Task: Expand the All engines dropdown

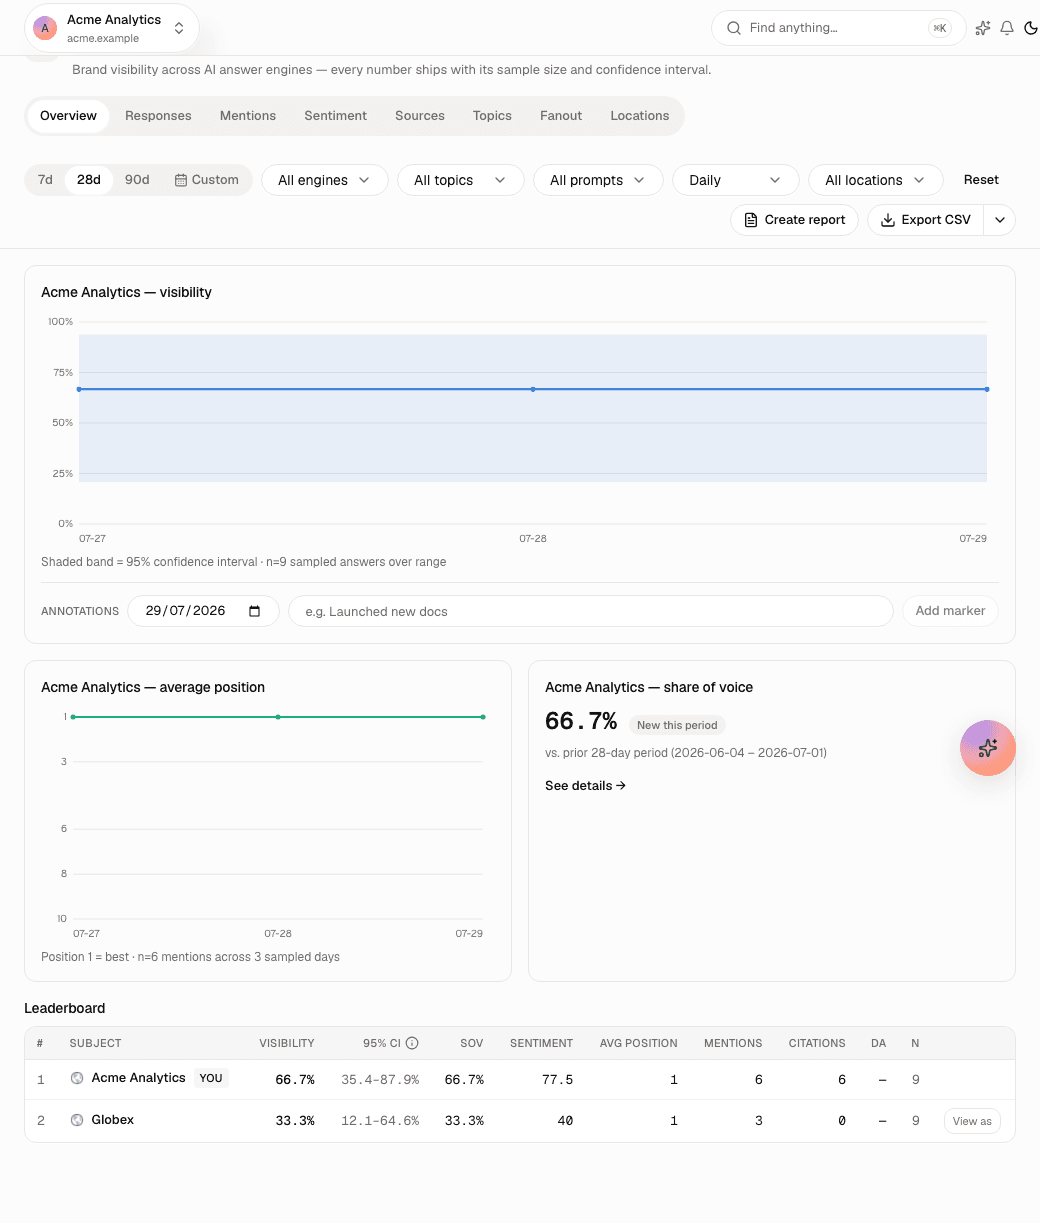Action: (x=325, y=180)
